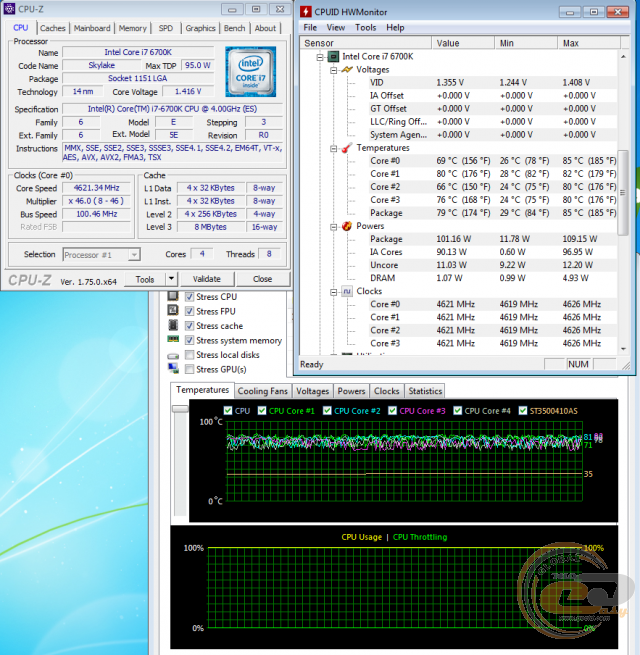Uncheck the Stress cache checkbox
The width and height of the screenshot is (640, 655).
tap(189, 326)
